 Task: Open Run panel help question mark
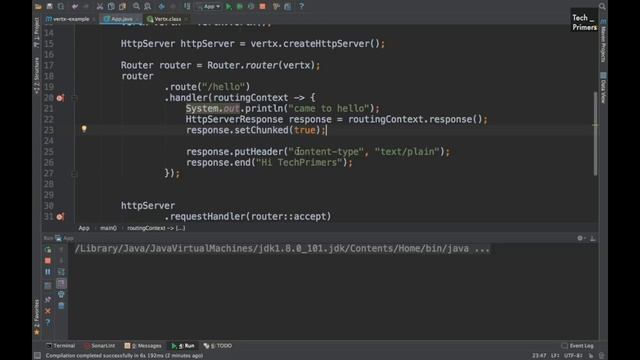point(48,322)
